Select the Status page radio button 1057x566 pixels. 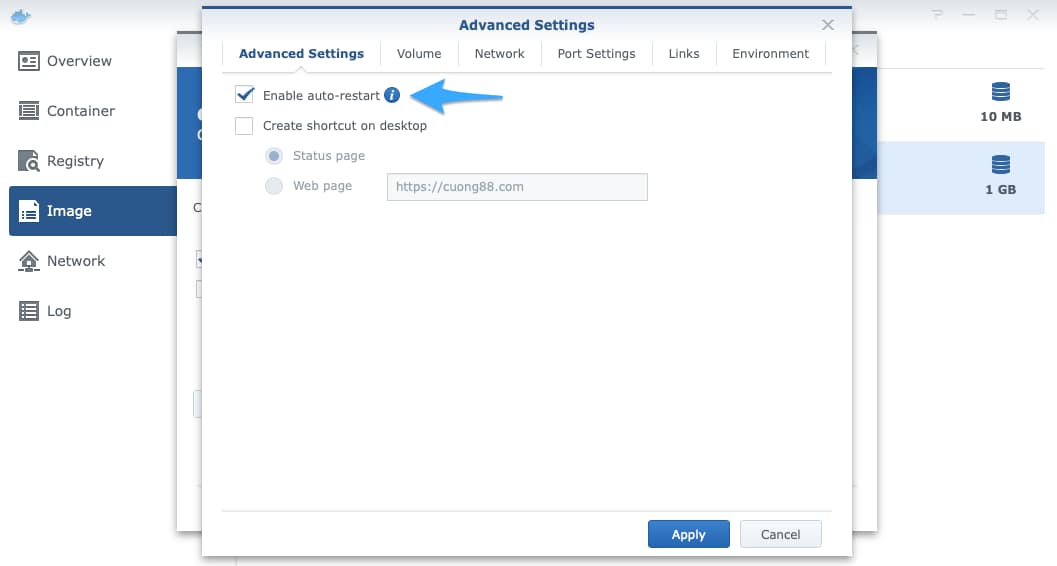(x=273, y=156)
